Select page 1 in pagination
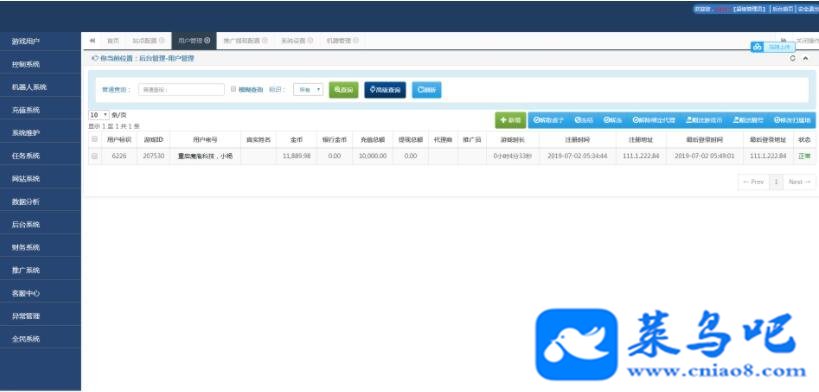The height and width of the screenshot is (392, 819). click(776, 182)
